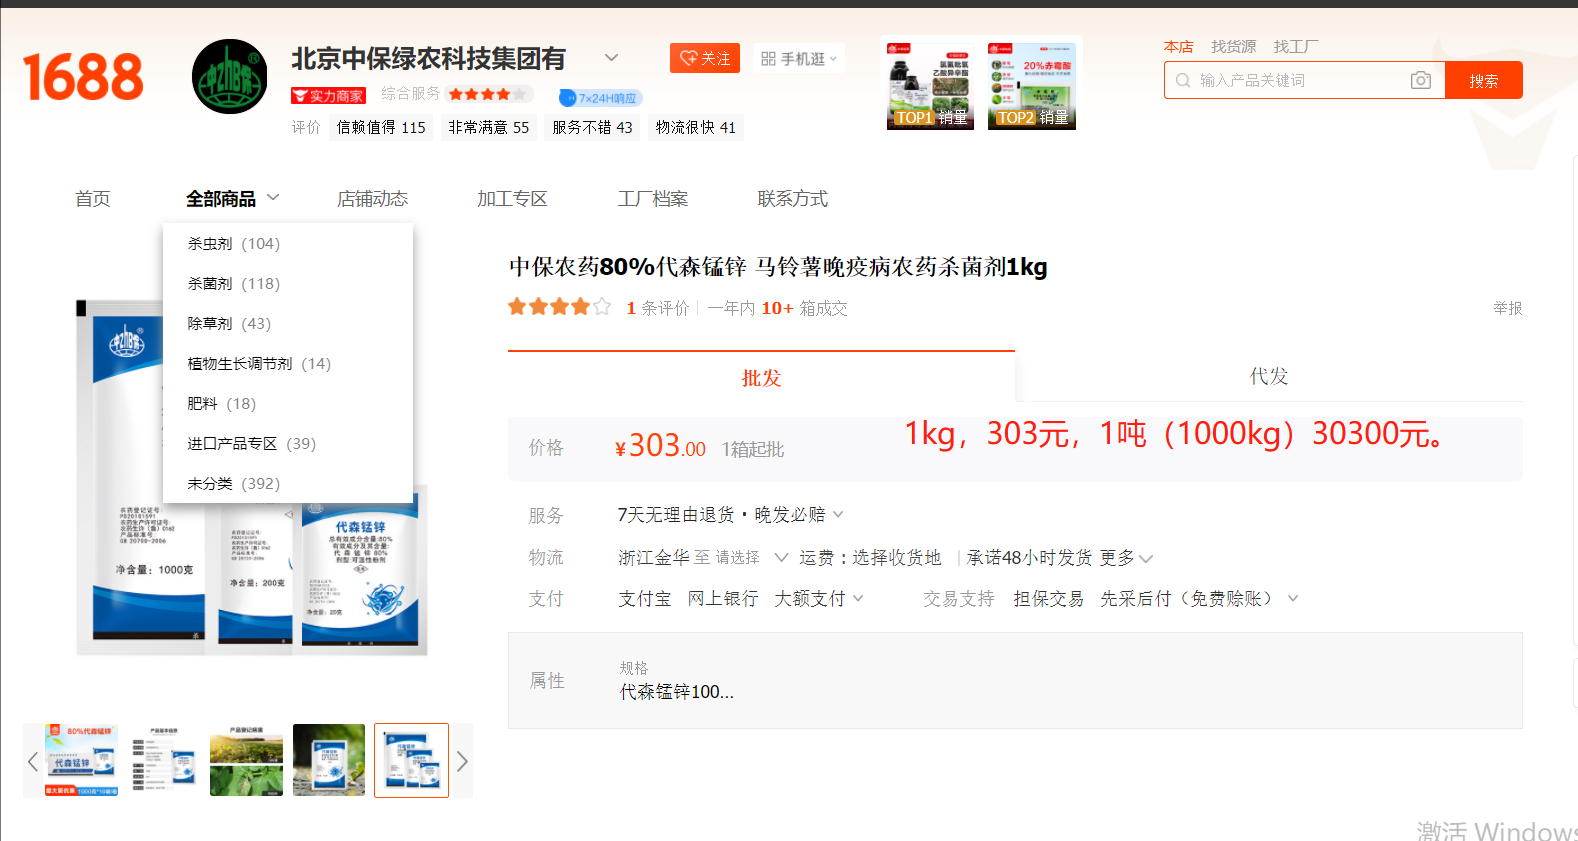
Task: Open the 加工专区 tab
Action: point(512,199)
